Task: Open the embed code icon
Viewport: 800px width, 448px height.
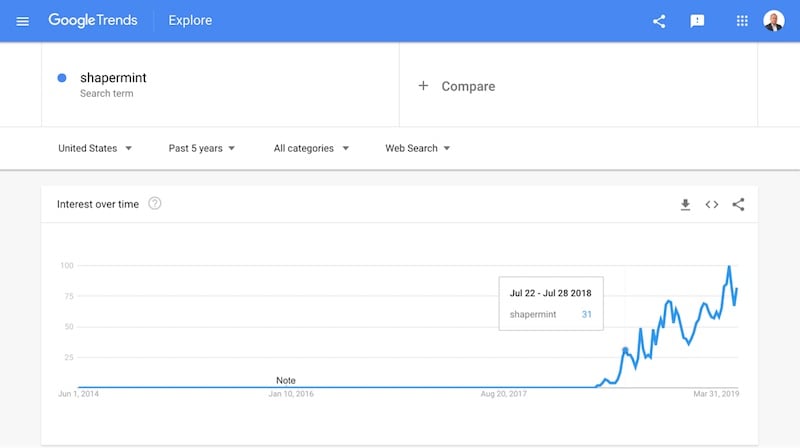Action: pos(712,205)
